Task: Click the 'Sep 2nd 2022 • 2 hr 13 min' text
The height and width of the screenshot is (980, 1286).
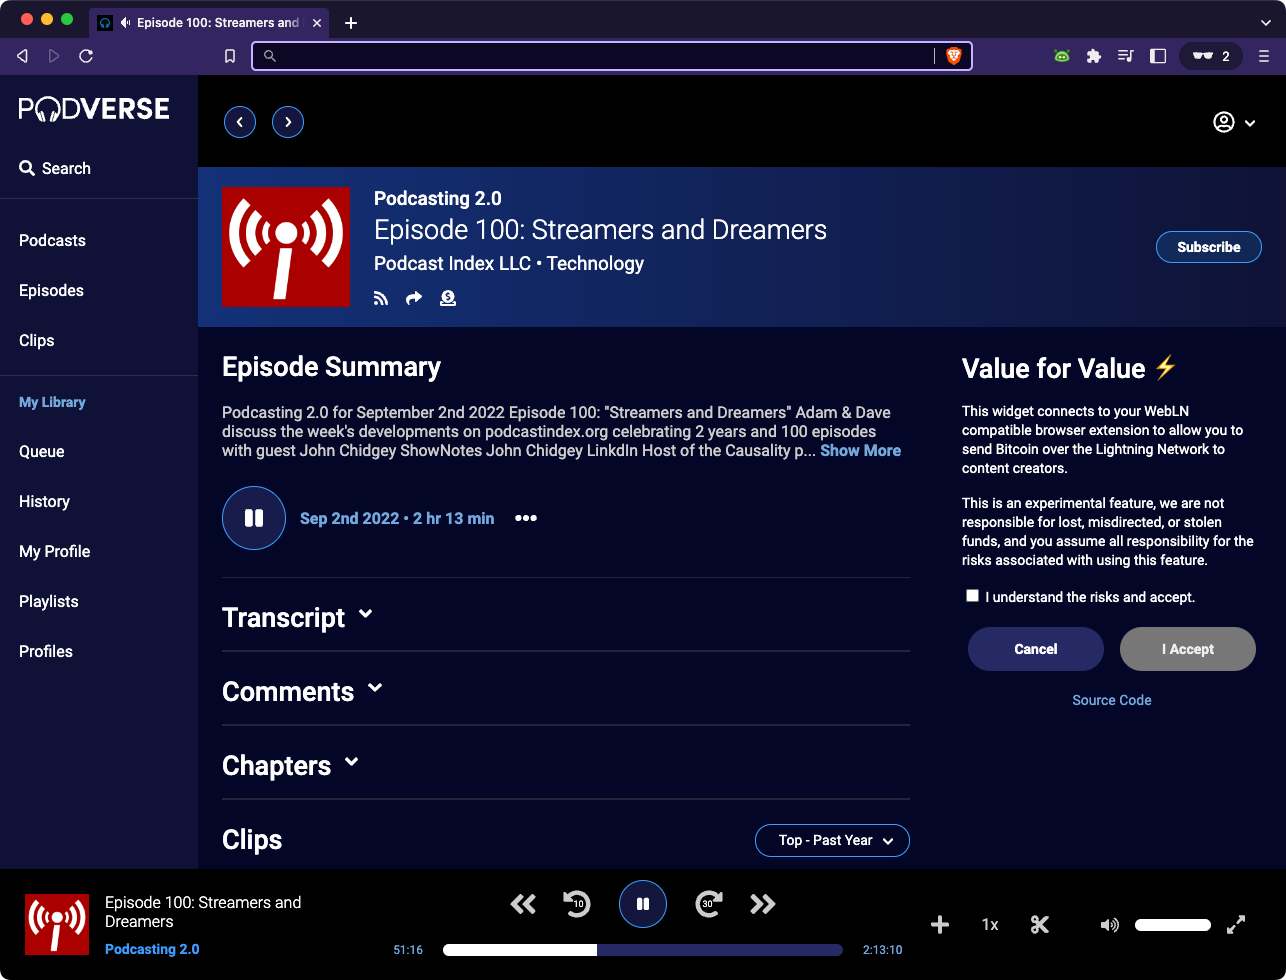Action: 397,518
